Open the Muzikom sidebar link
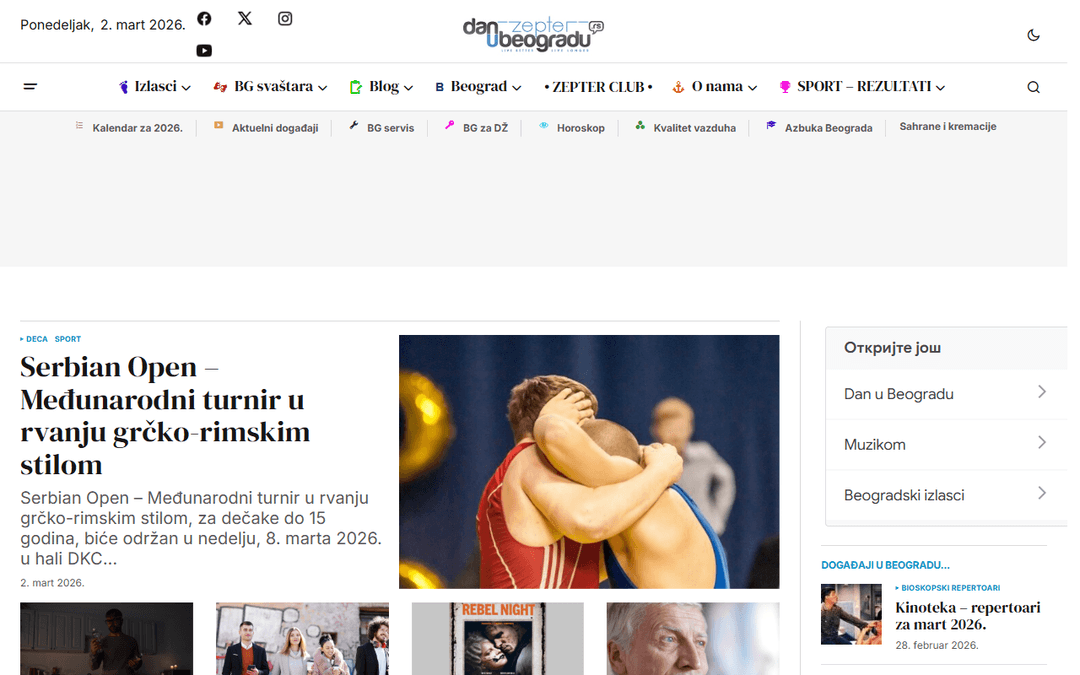 click(875, 444)
